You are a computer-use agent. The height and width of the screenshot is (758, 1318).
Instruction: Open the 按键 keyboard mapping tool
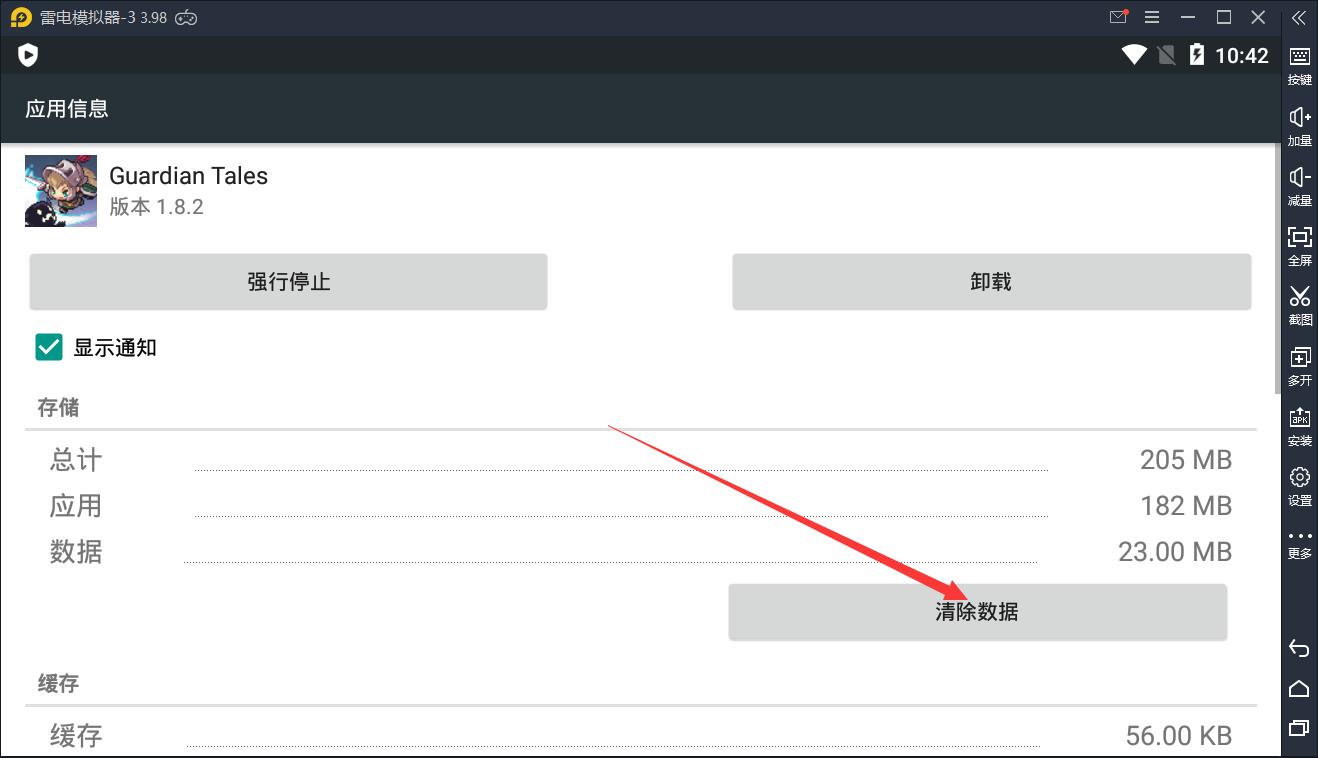point(1299,65)
